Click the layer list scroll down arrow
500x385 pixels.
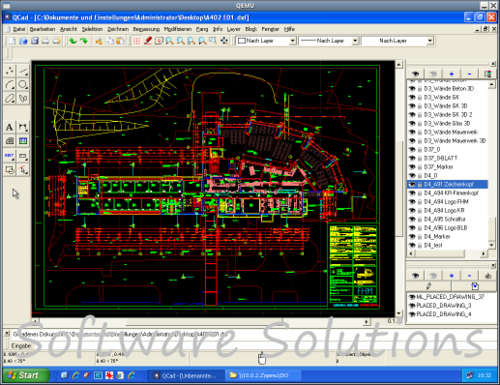click(492, 245)
